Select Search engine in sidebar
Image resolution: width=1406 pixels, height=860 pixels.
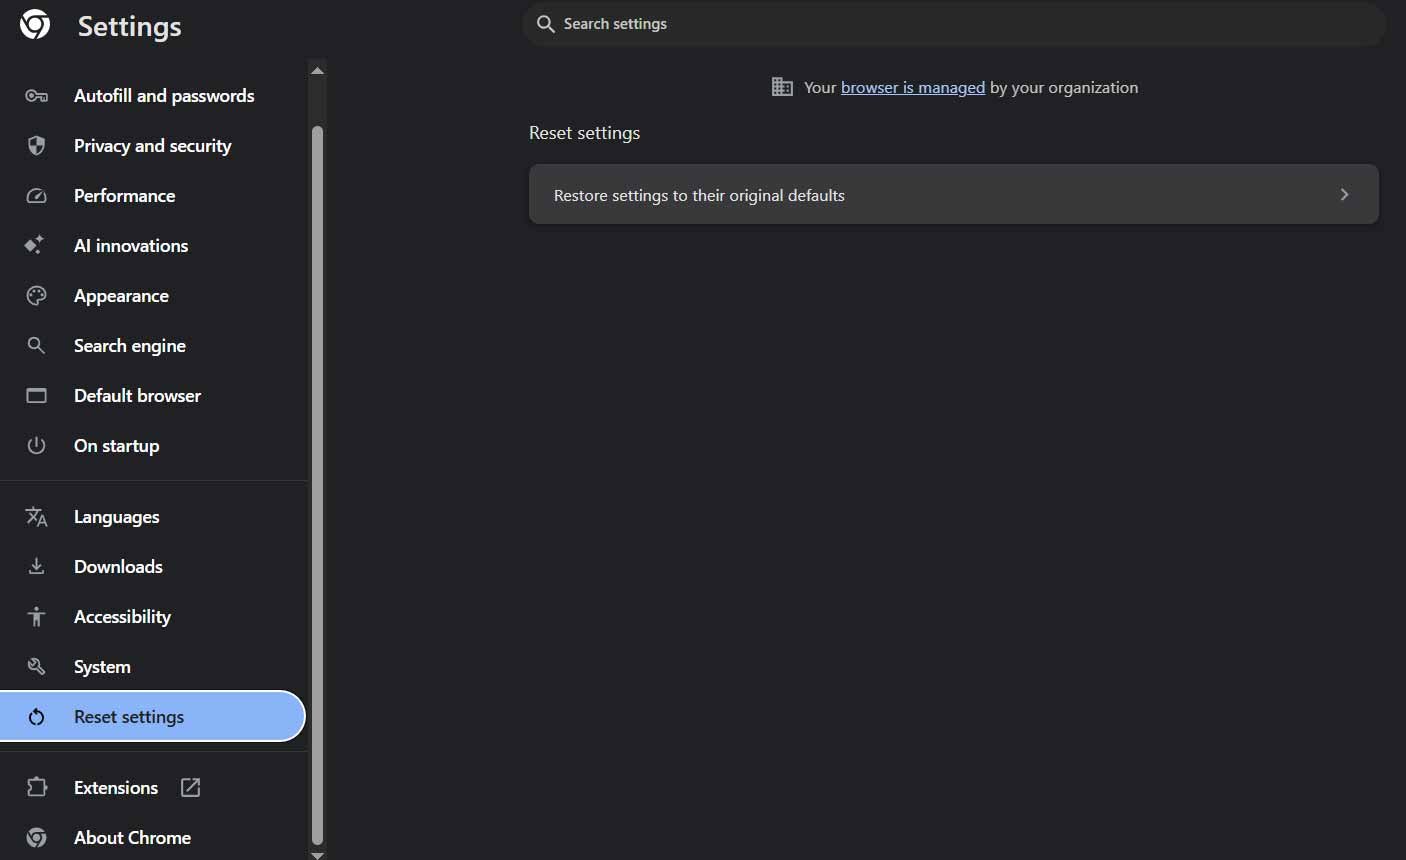click(153, 346)
